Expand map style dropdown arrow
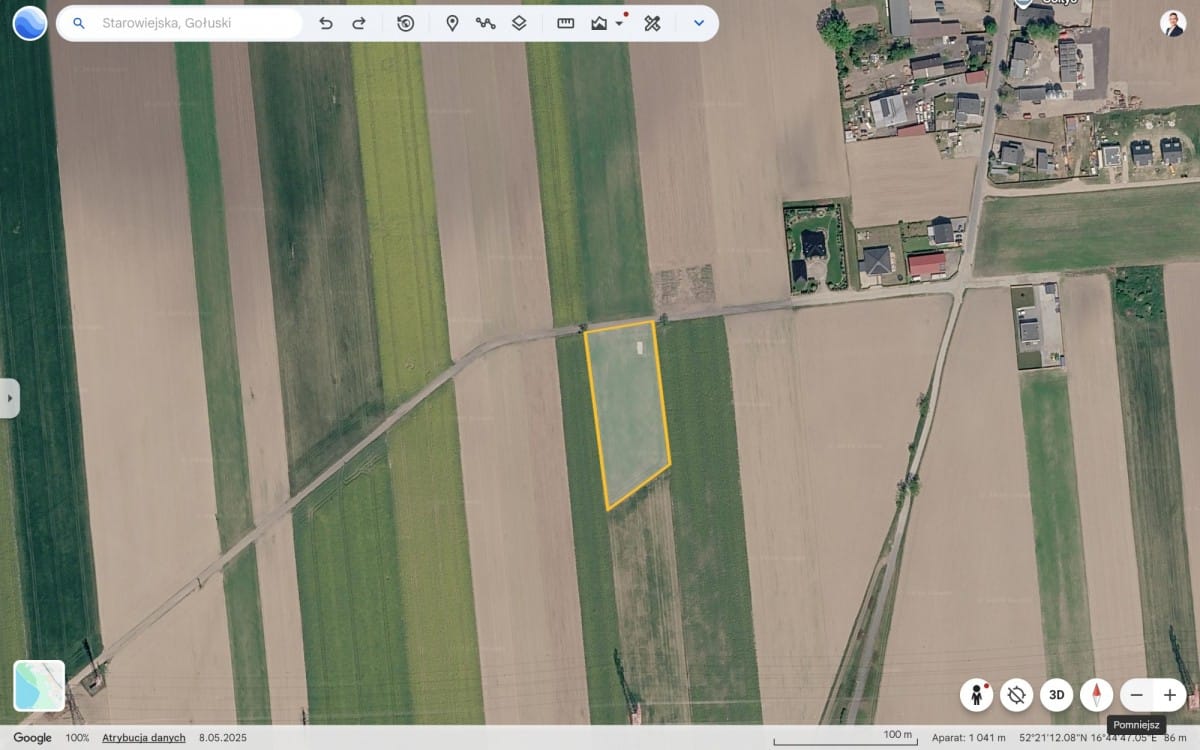The image size is (1200, 750). point(619,24)
